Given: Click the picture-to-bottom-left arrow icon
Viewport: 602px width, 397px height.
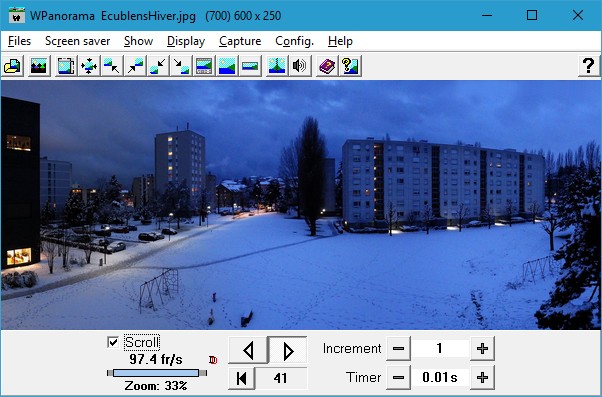Looking at the screenshot, I should click(x=158, y=66).
